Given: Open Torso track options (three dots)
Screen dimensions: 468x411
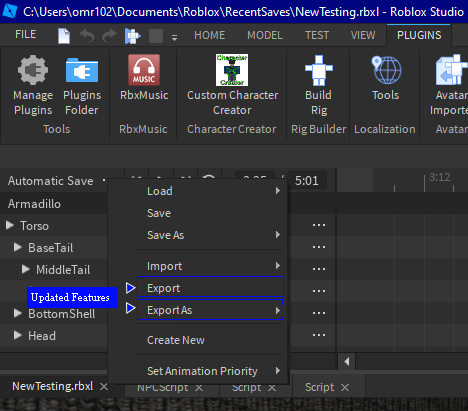Looking at the screenshot, I should pyautogui.click(x=319, y=225).
